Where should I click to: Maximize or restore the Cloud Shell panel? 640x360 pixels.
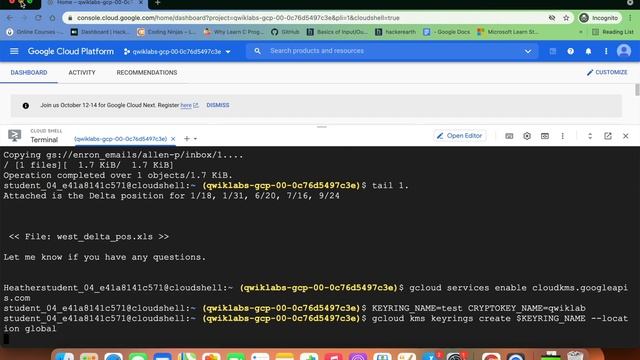pyautogui.click(x=590, y=136)
